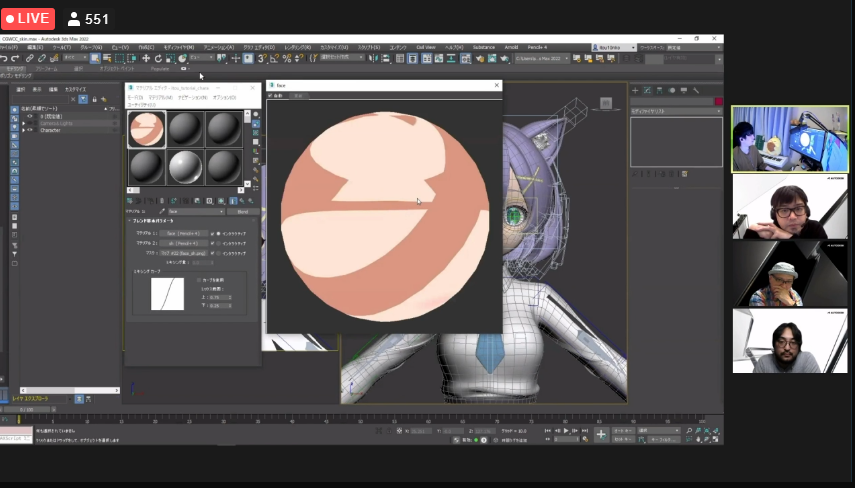Click Material 1 face (Pencil+ 4) button
Viewport: 855px width, 488px height.
(184, 233)
